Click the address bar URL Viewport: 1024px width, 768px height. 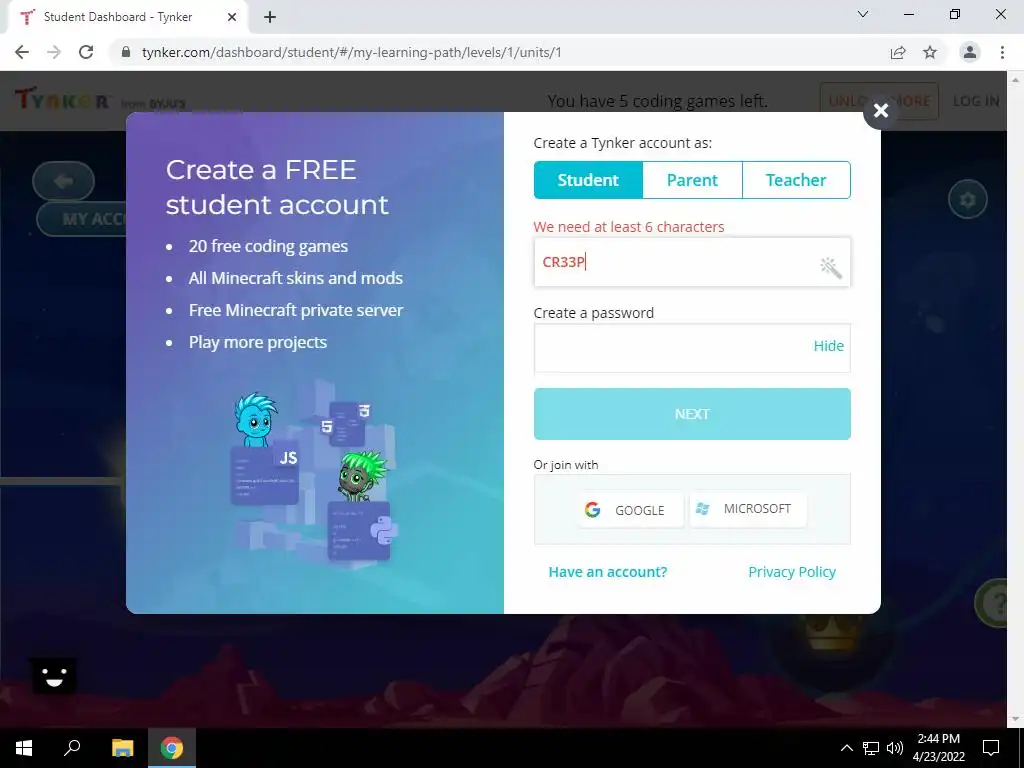351,52
